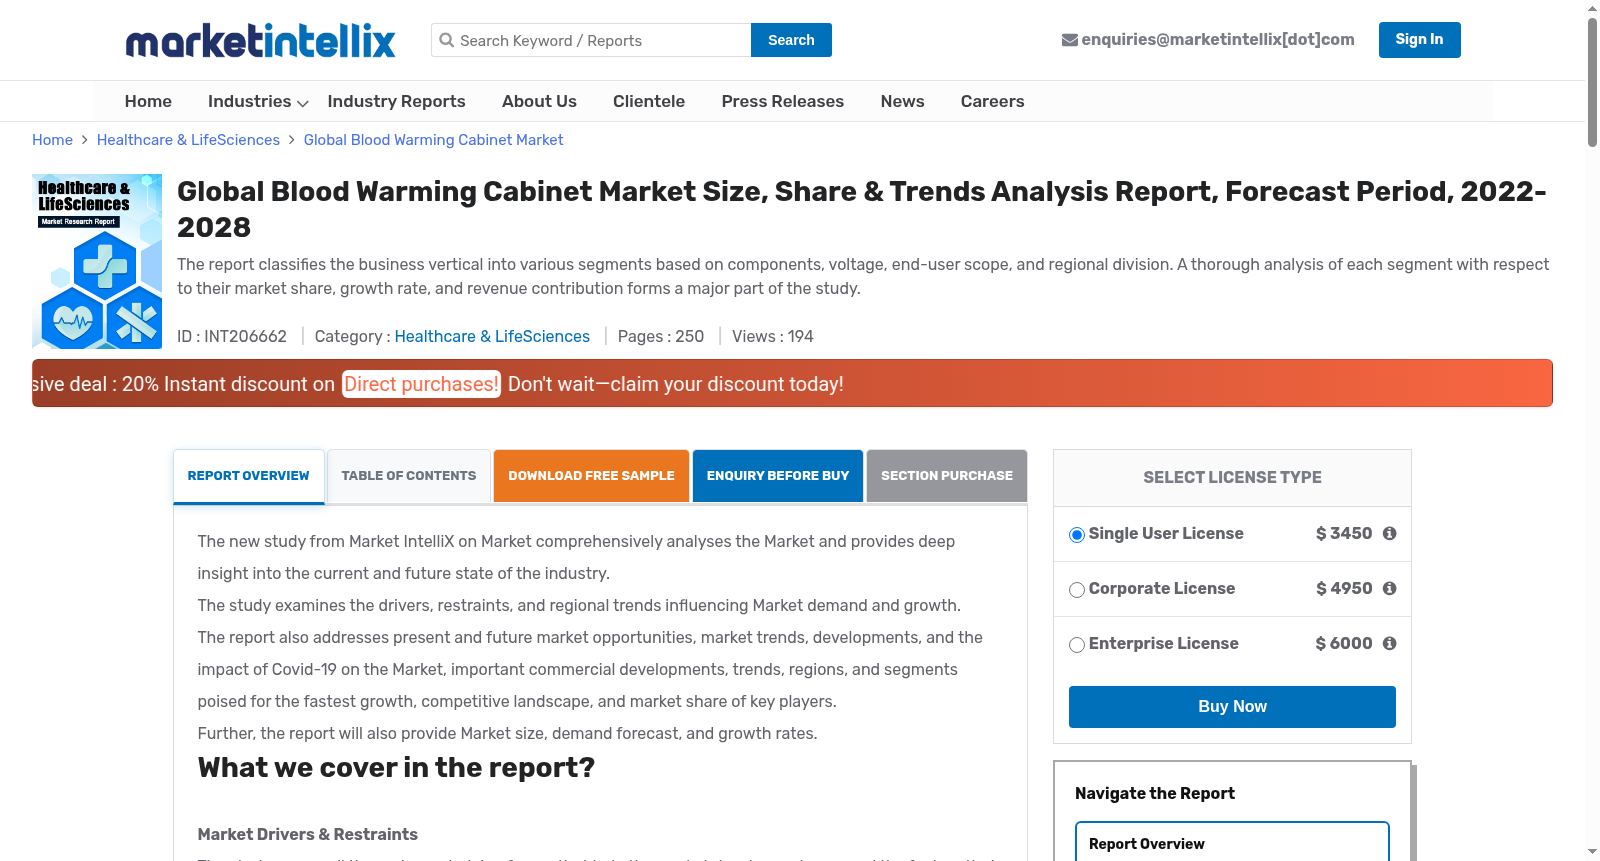Image resolution: width=1600 pixels, height=861 pixels.
Task: Click the Buy Now button
Action: pyautogui.click(x=1232, y=707)
